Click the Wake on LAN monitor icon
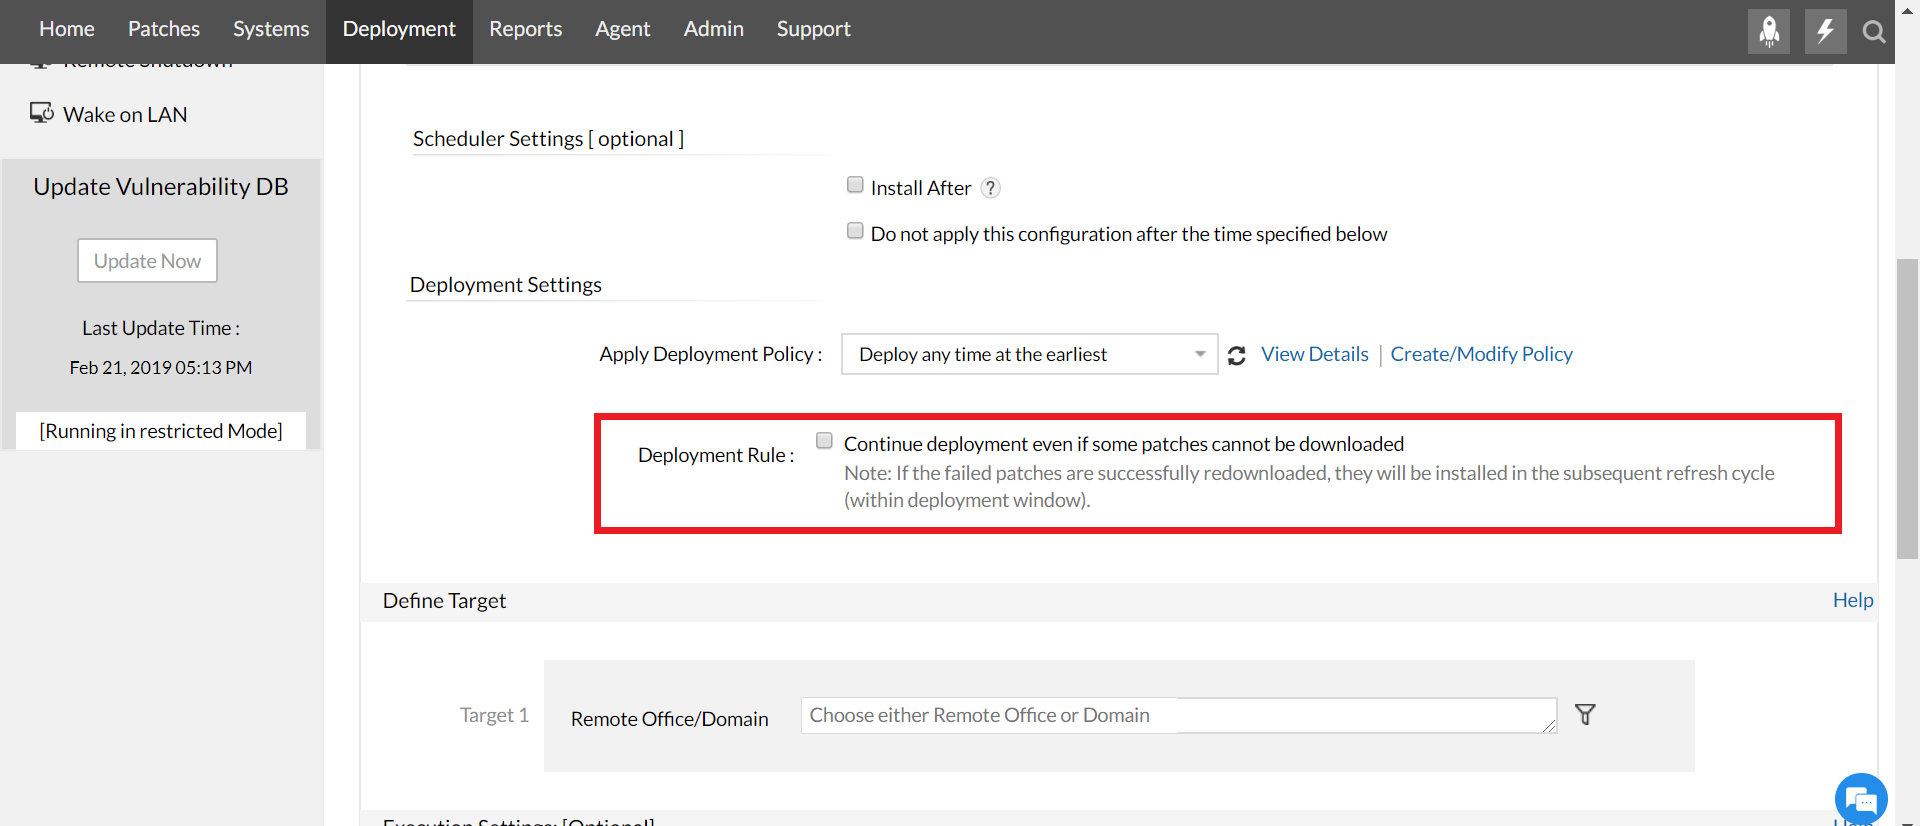The height and width of the screenshot is (826, 1920). pyautogui.click(x=41, y=113)
